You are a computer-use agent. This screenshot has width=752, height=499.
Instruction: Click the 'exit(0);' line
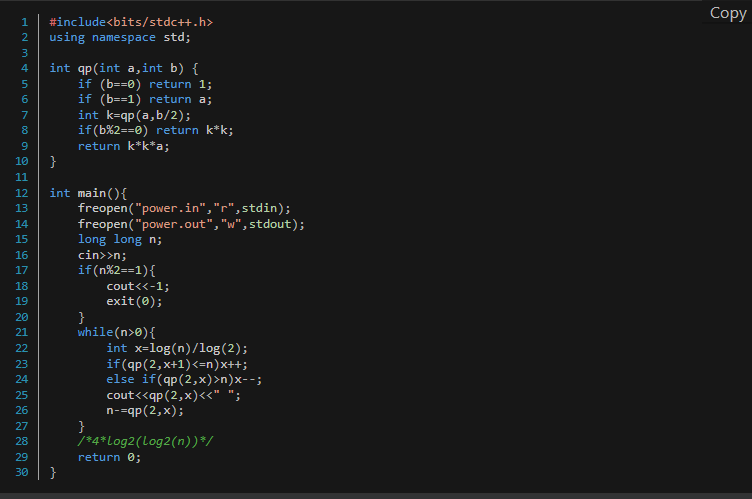pos(134,301)
